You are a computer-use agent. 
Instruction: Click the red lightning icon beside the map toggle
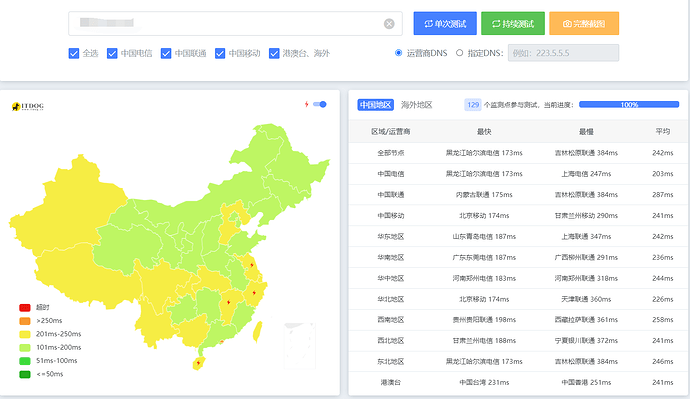[307, 104]
